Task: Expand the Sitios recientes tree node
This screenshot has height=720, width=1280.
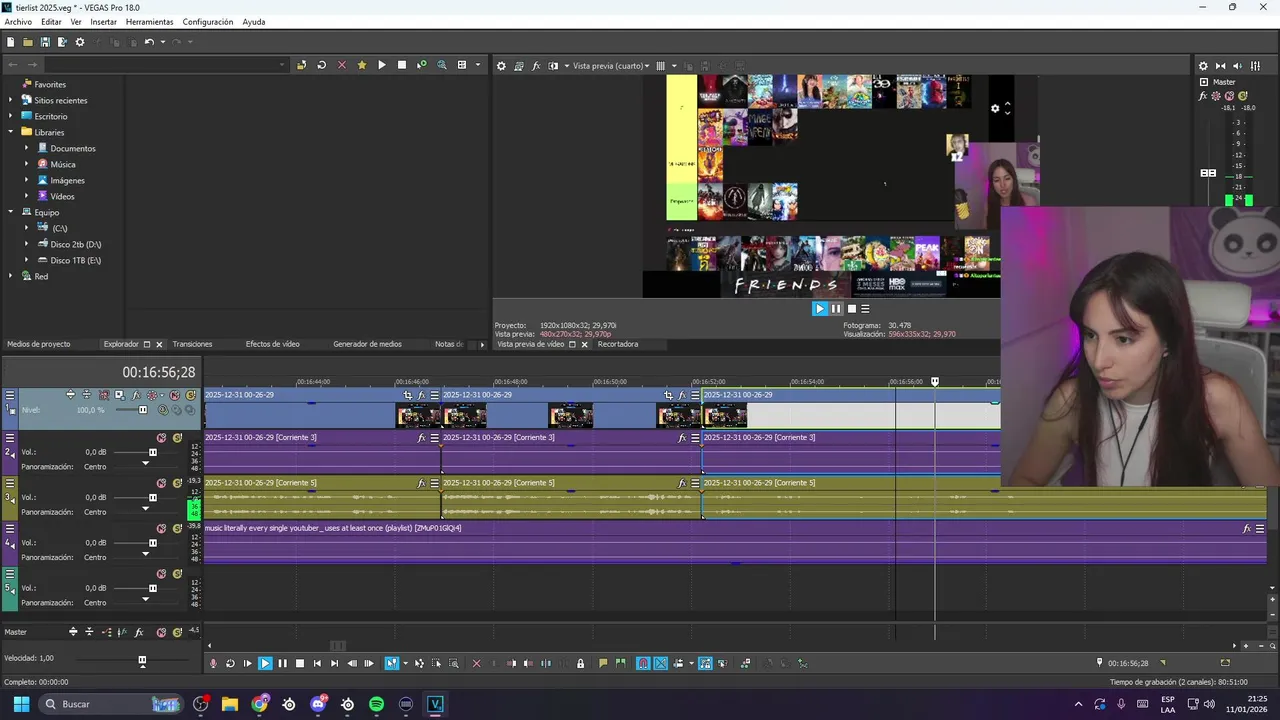Action: point(10,101)
